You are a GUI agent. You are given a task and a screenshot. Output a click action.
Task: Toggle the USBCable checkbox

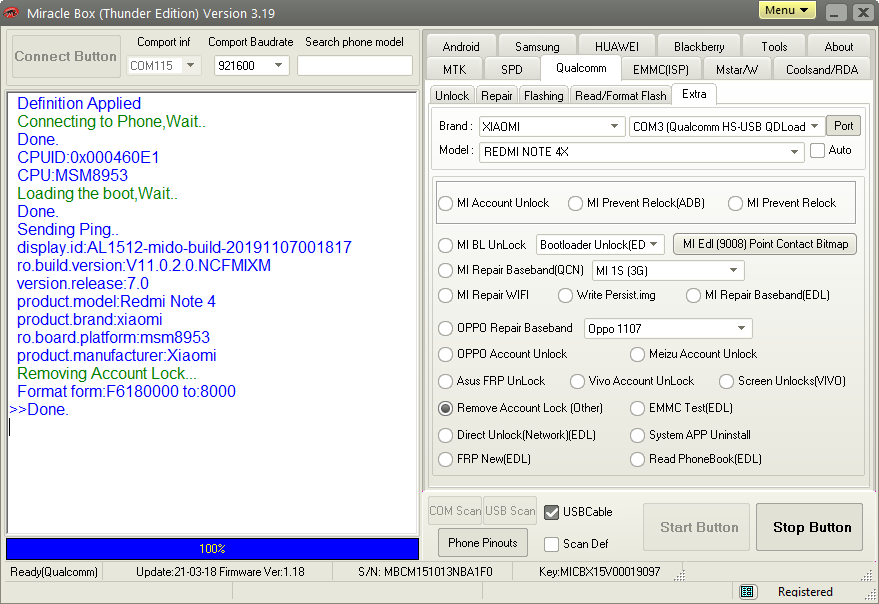click(551, 512)
